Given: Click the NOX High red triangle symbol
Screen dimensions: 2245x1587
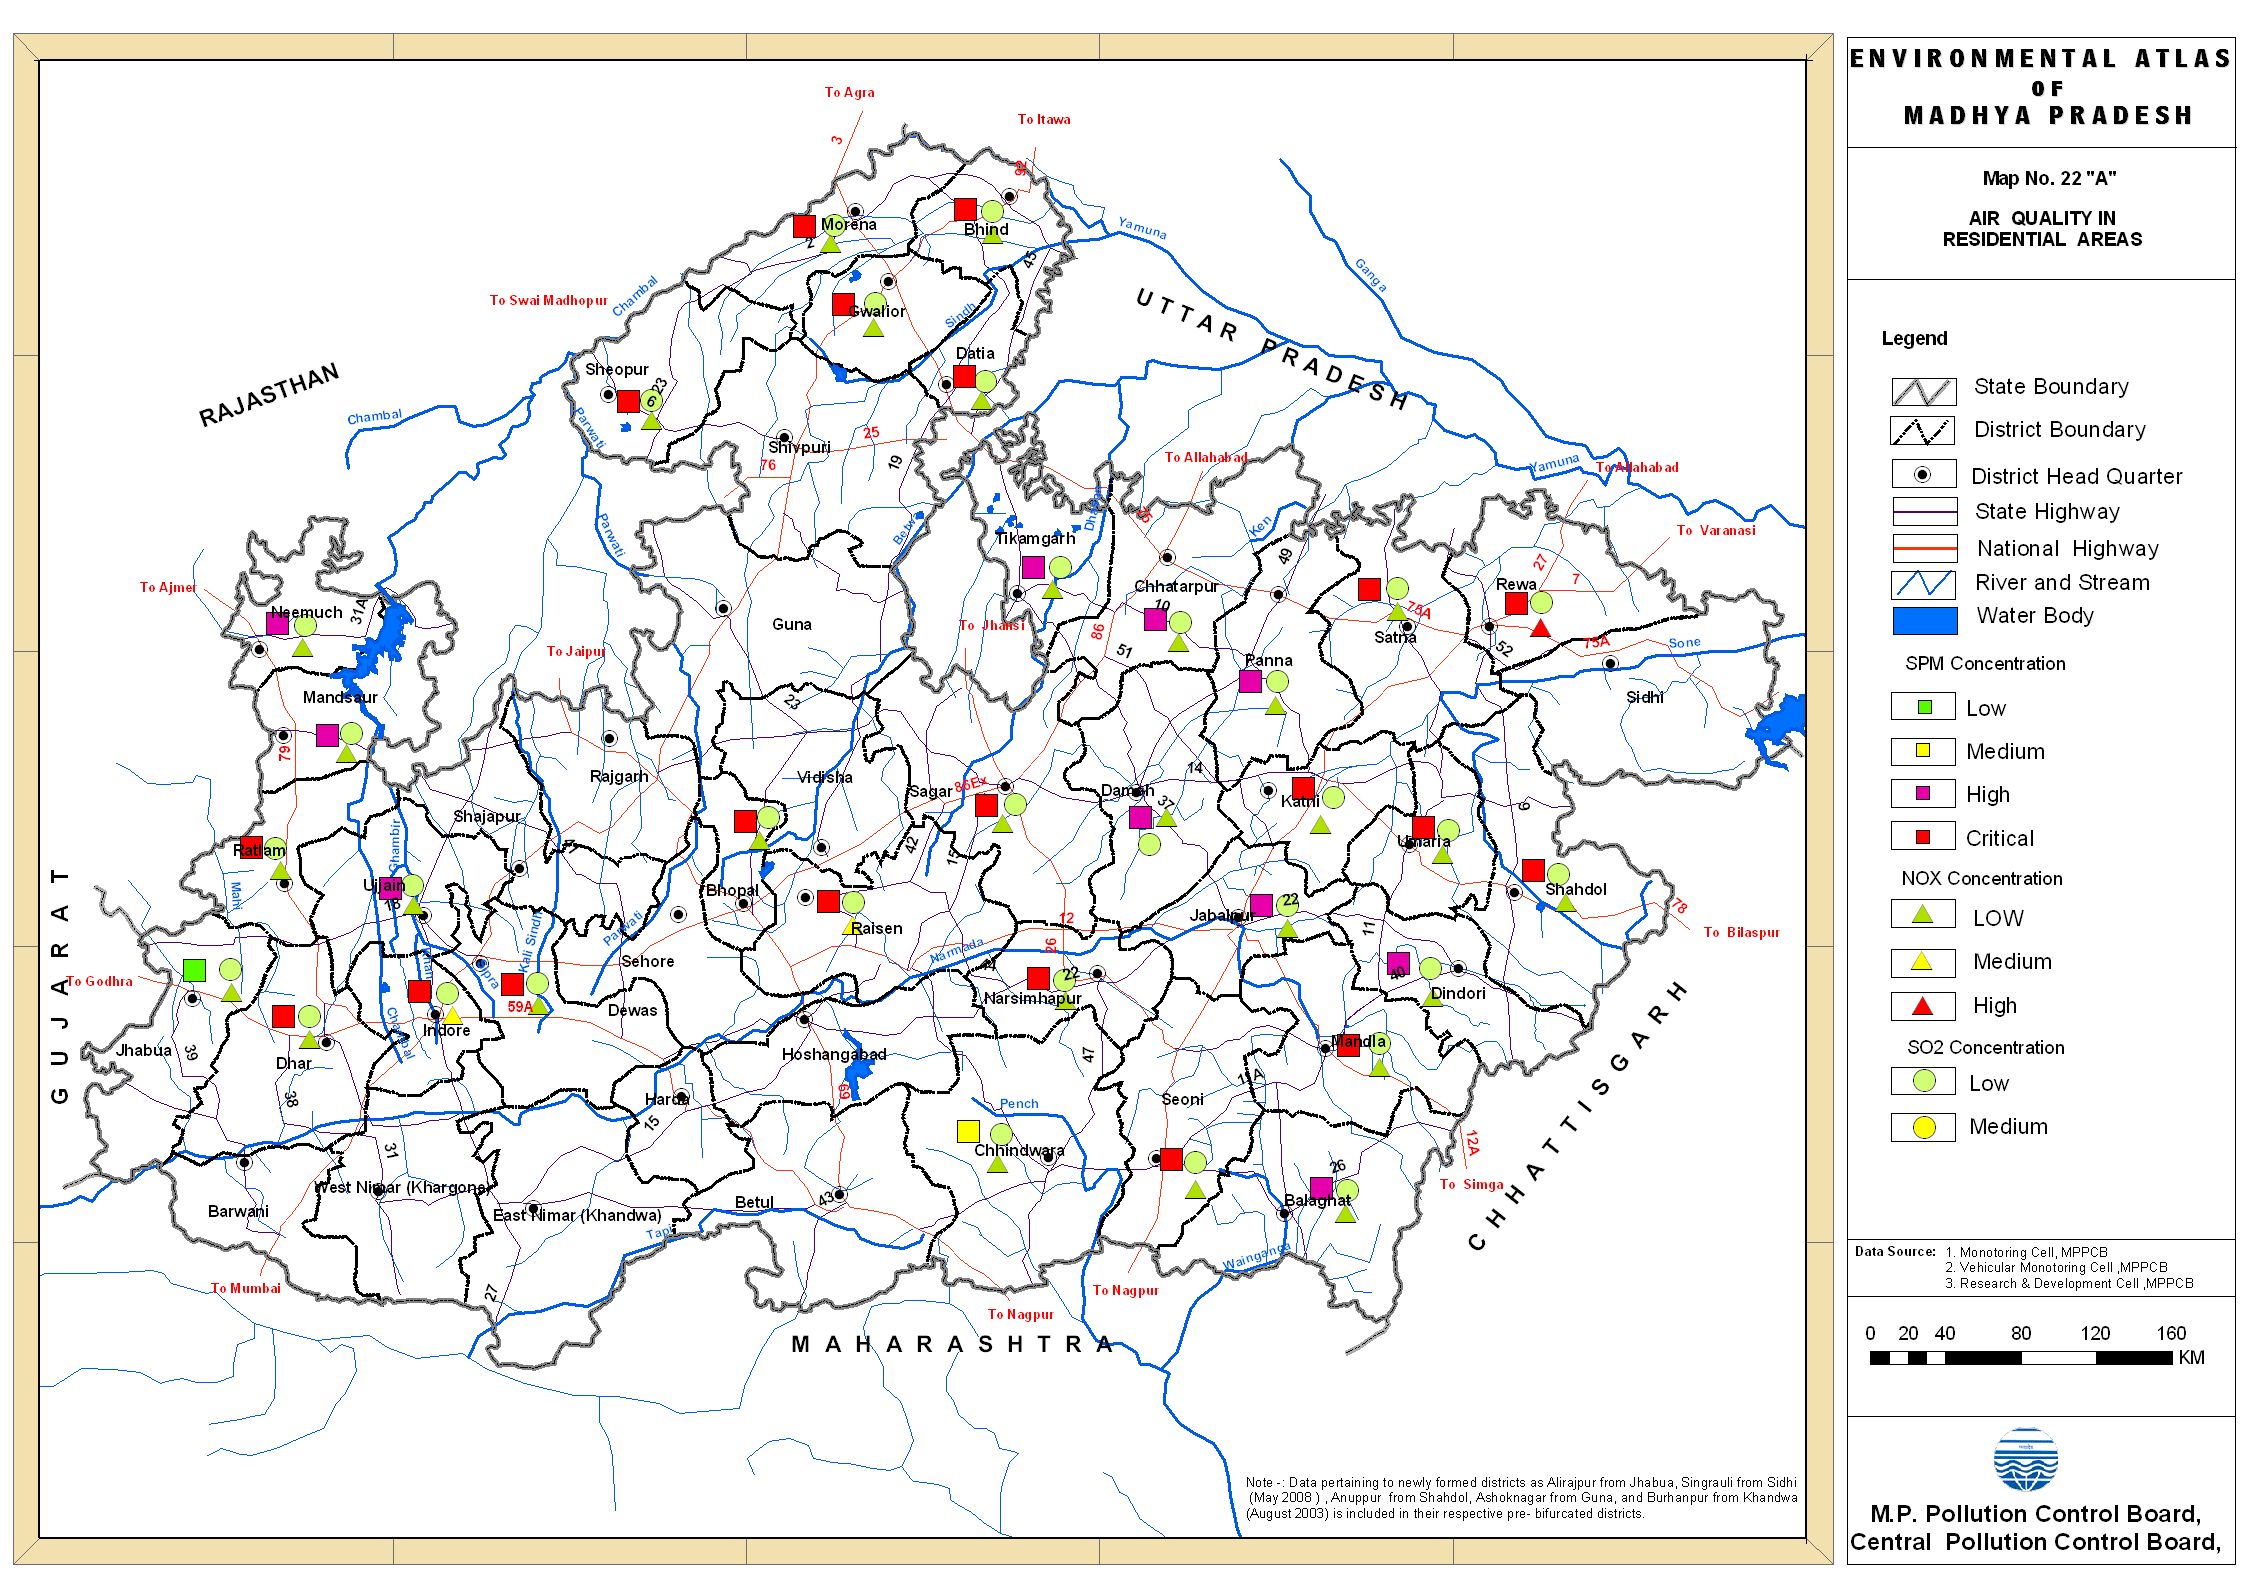Looking at the screenshot, I should pyautogui.click(x=1921, y=1005).
